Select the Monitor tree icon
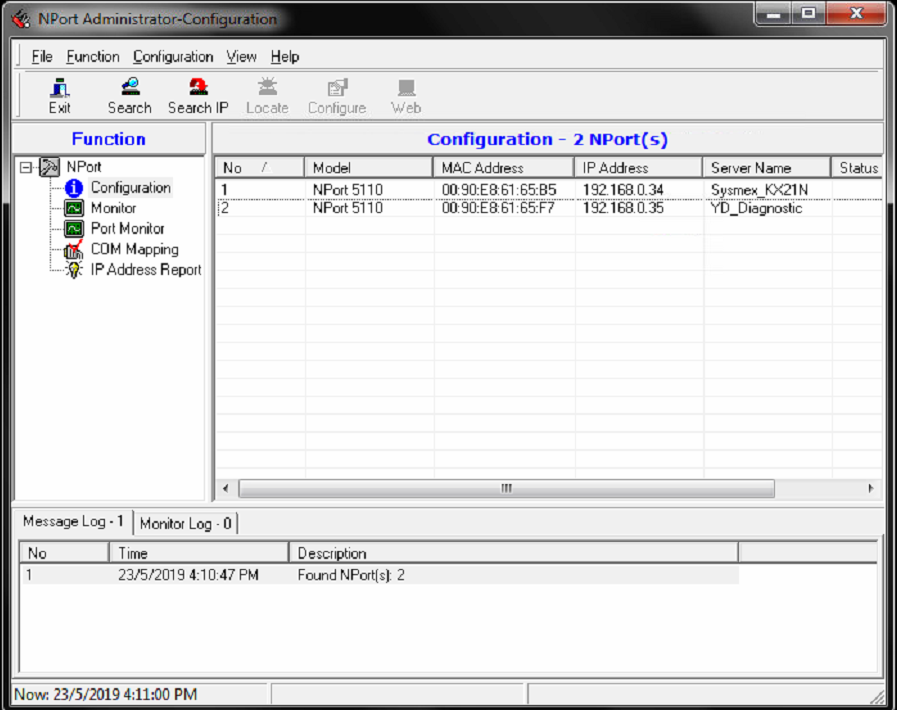897x710 pixels. 74,208
